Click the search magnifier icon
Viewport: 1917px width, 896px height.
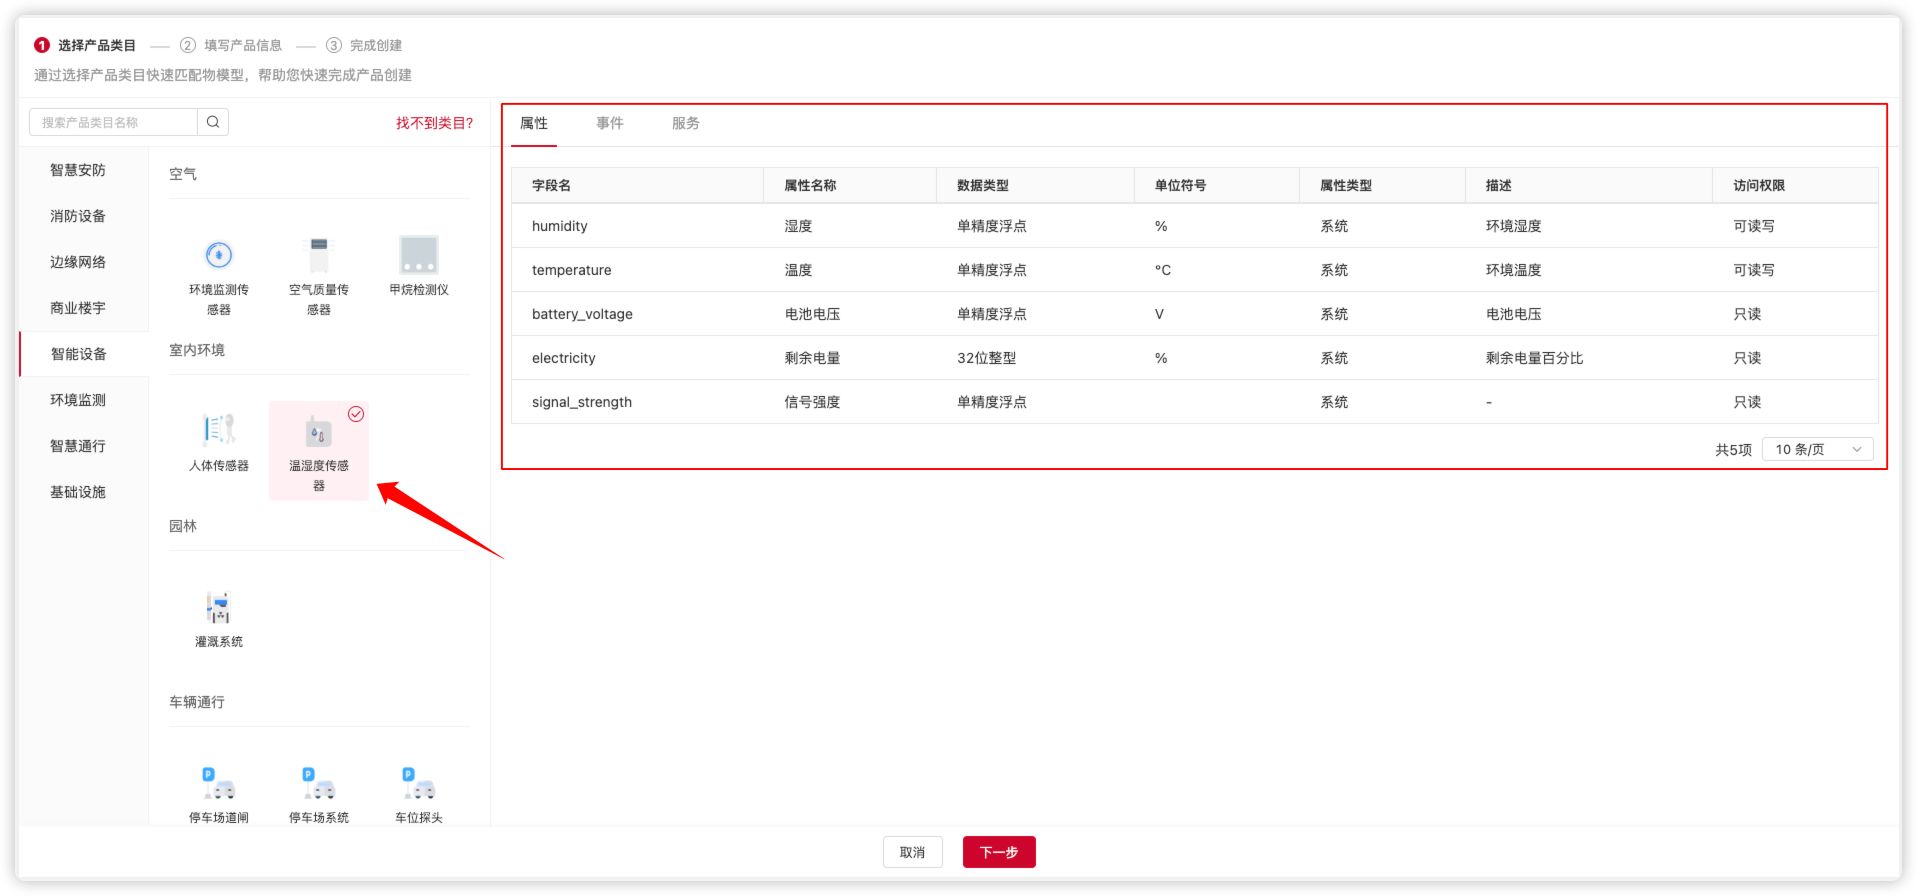[213, 122]
